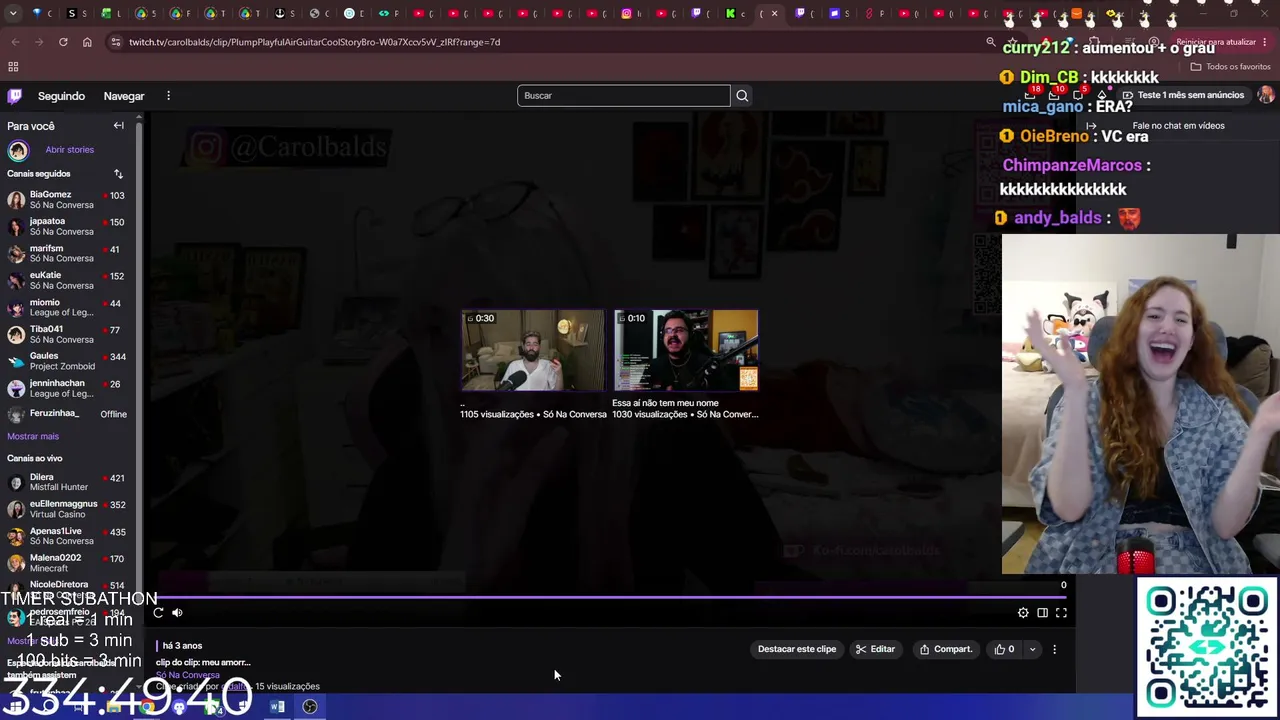Open the clip's three-dot options menu
This screenshot has width=1280, height=720.
click(x=1054, y=649)
